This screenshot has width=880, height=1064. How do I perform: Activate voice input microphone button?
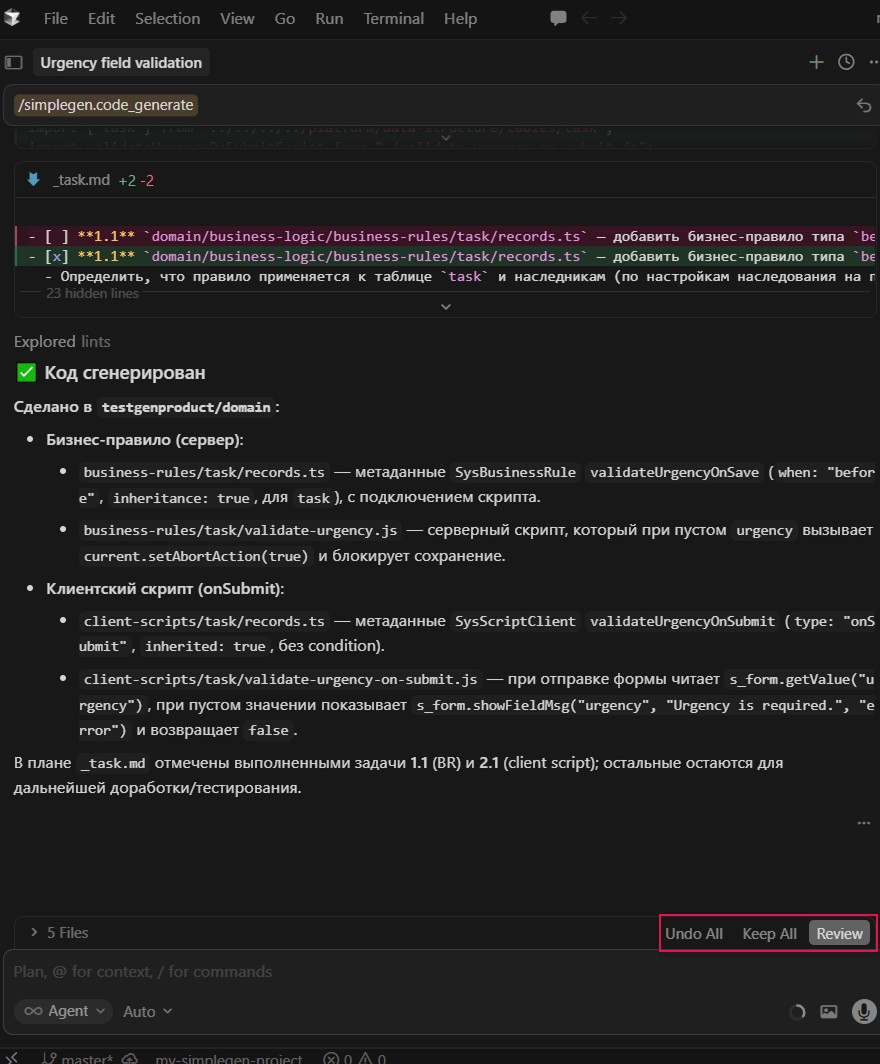(x=863, y=1011)
